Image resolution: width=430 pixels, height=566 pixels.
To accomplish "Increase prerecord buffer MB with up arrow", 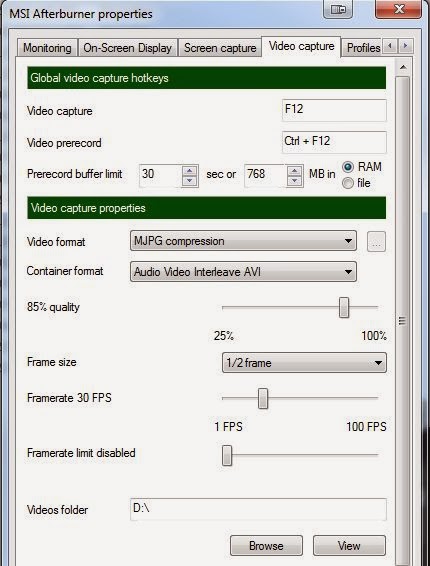I will point(295,170).
